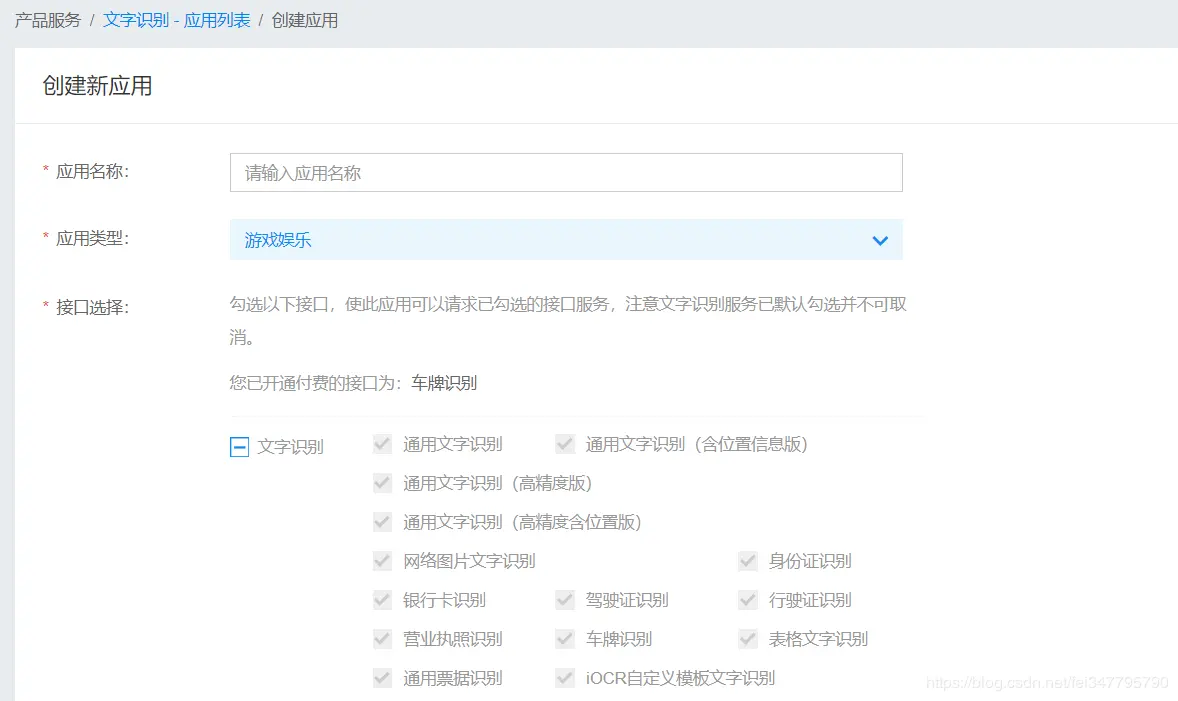This screenshot has width=1178, height=701.
Task: Enable iOCR自定义模板文字识别 option
Action: [564, 677]
